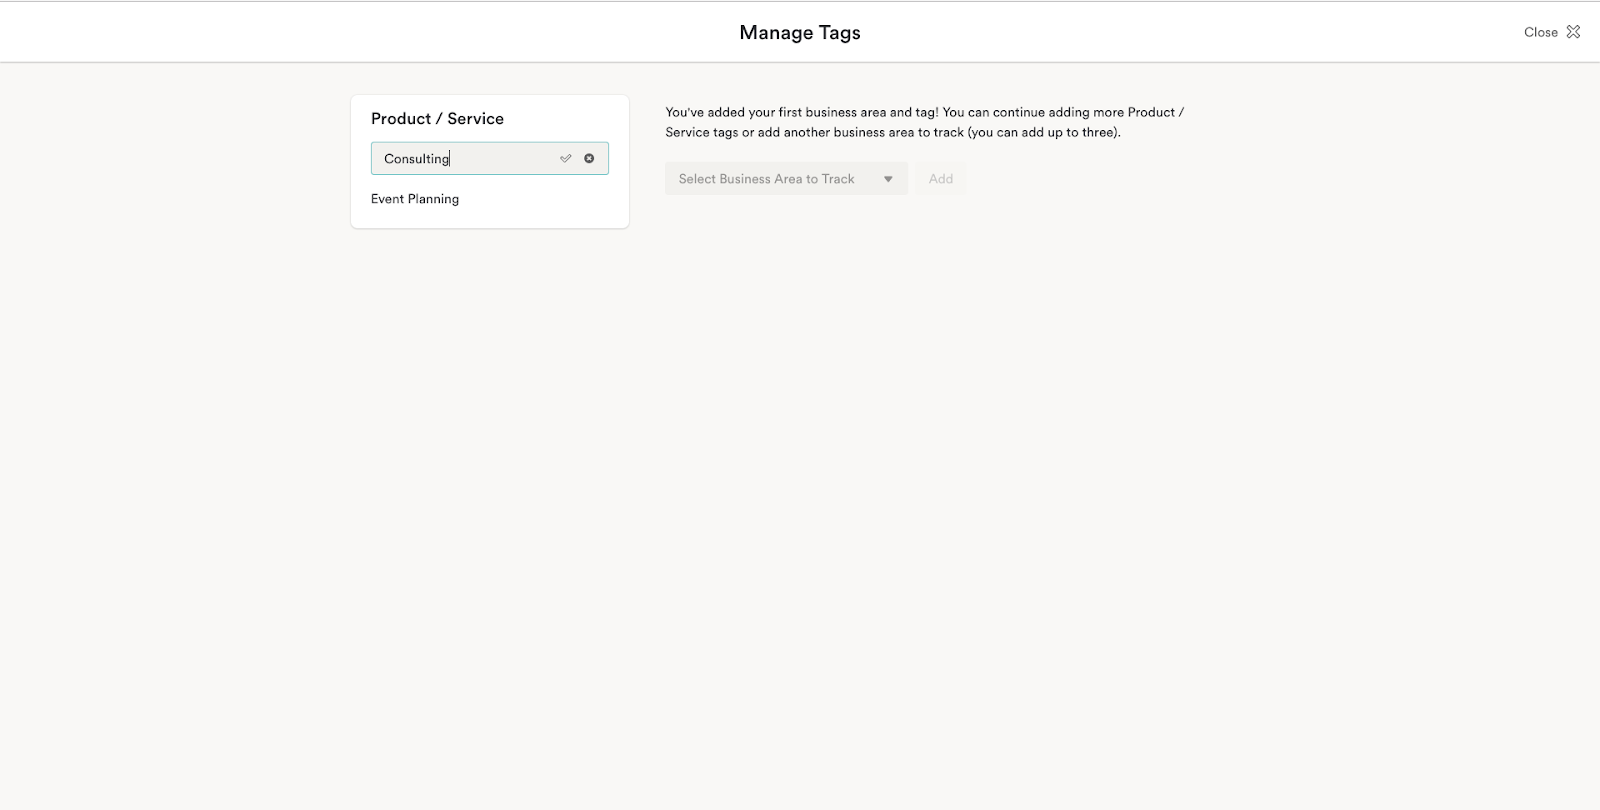The image size is (1600, 810).
Task: Focus the Consulting tag input field
Action: coord(470,158)
